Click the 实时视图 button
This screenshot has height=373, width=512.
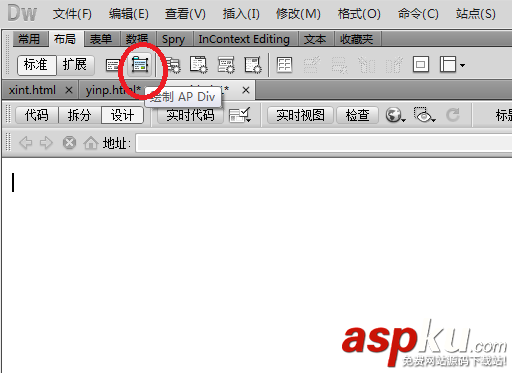coord(300,115)
